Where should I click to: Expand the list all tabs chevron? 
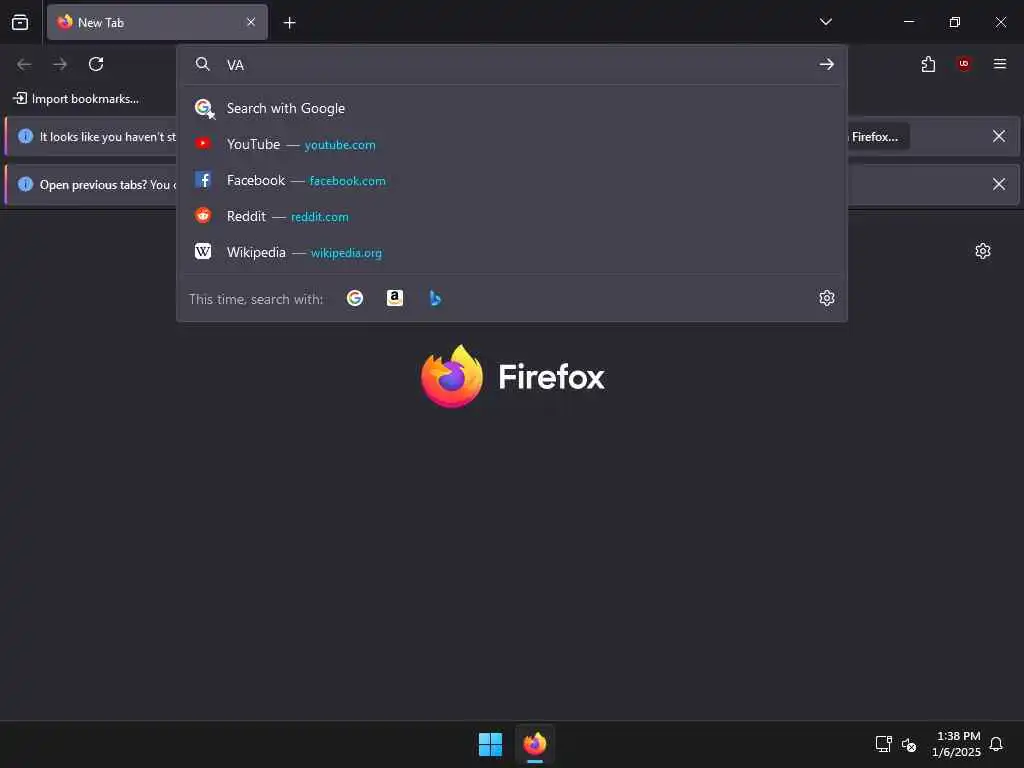(x=825, y=22)
